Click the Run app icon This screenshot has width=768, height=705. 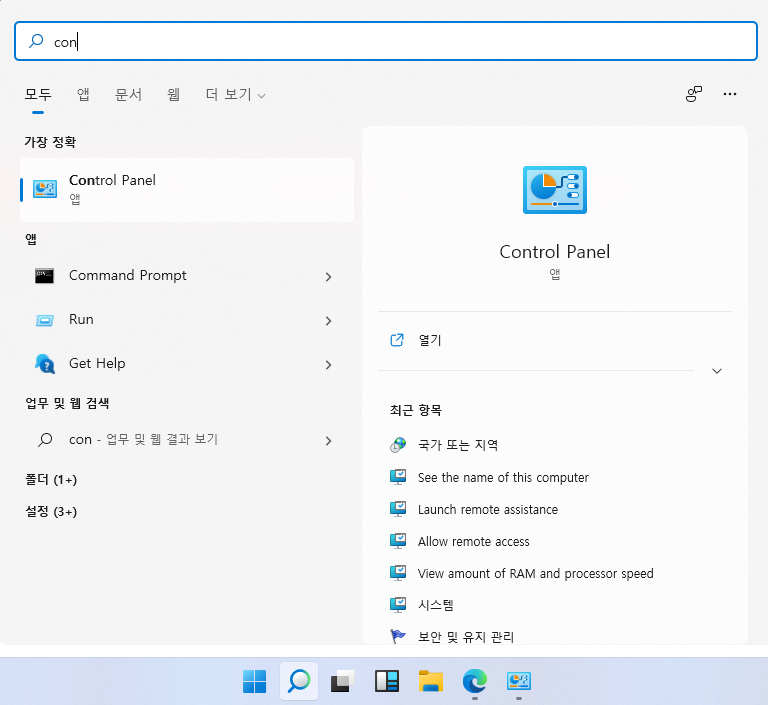45,320
